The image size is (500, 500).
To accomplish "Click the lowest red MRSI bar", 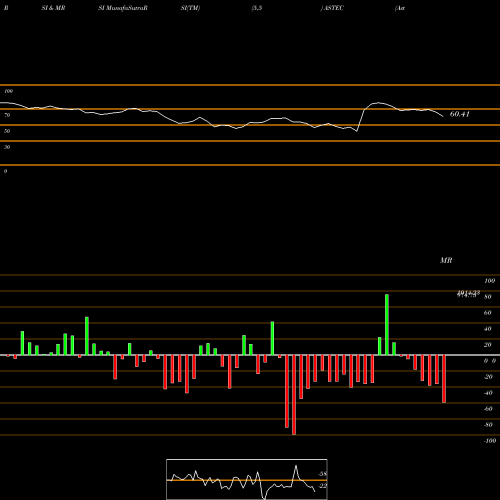I will click(294, 395).
